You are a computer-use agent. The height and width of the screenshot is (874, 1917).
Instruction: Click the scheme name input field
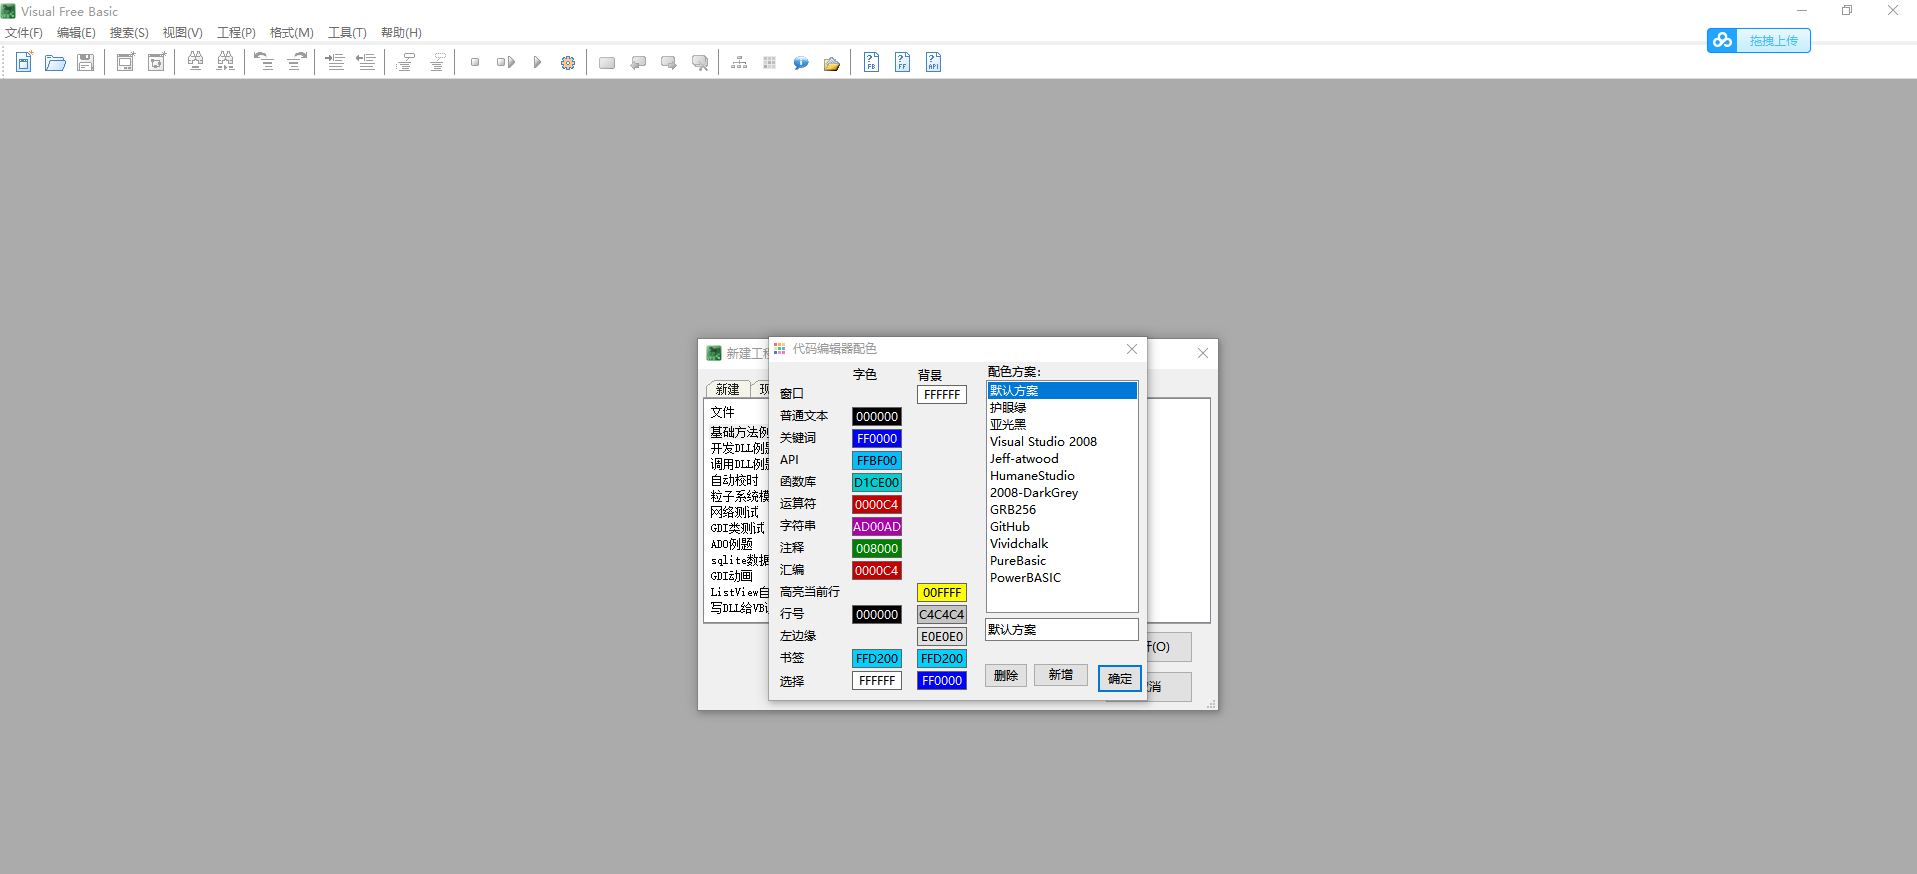click(1062, 630)
